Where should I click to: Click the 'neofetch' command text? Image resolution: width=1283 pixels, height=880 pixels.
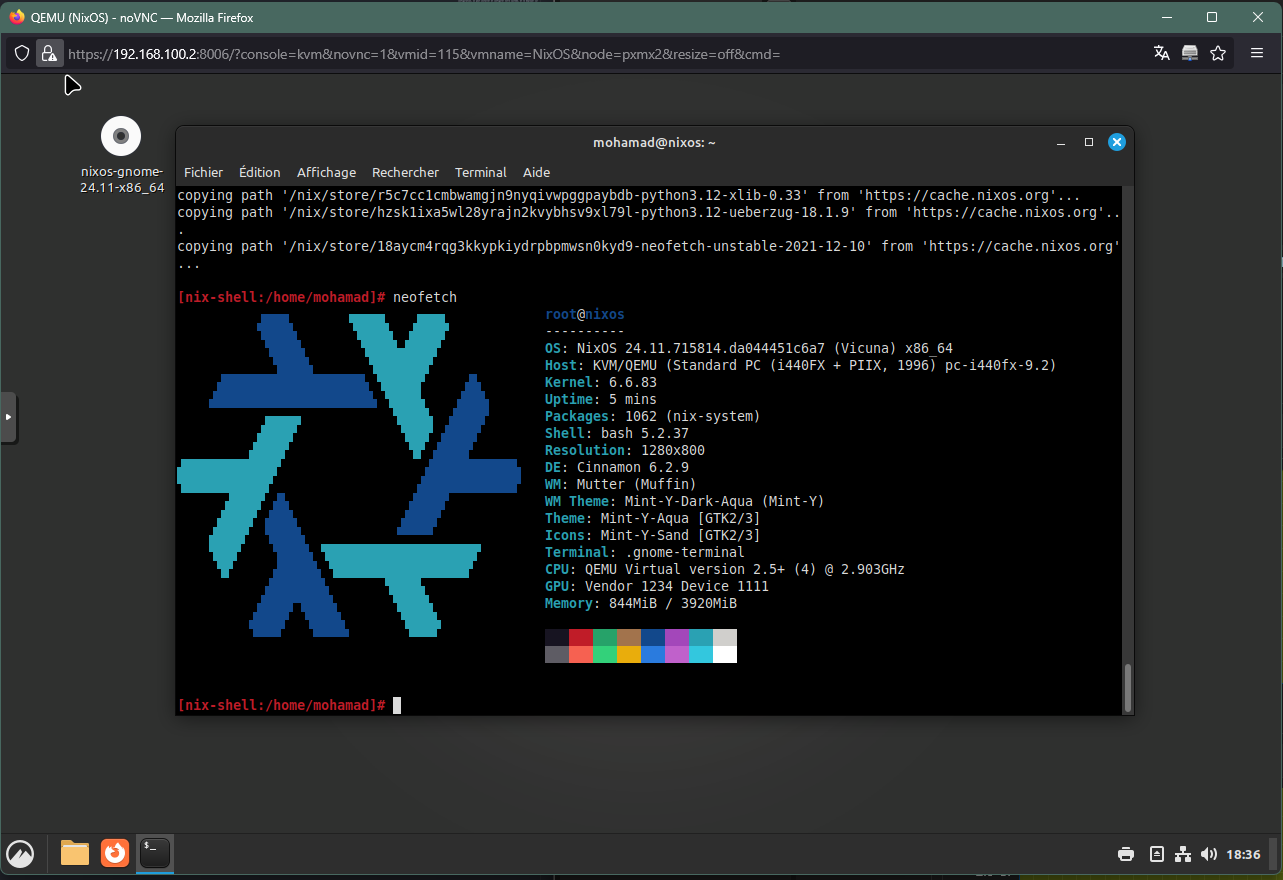click(425, 297)
